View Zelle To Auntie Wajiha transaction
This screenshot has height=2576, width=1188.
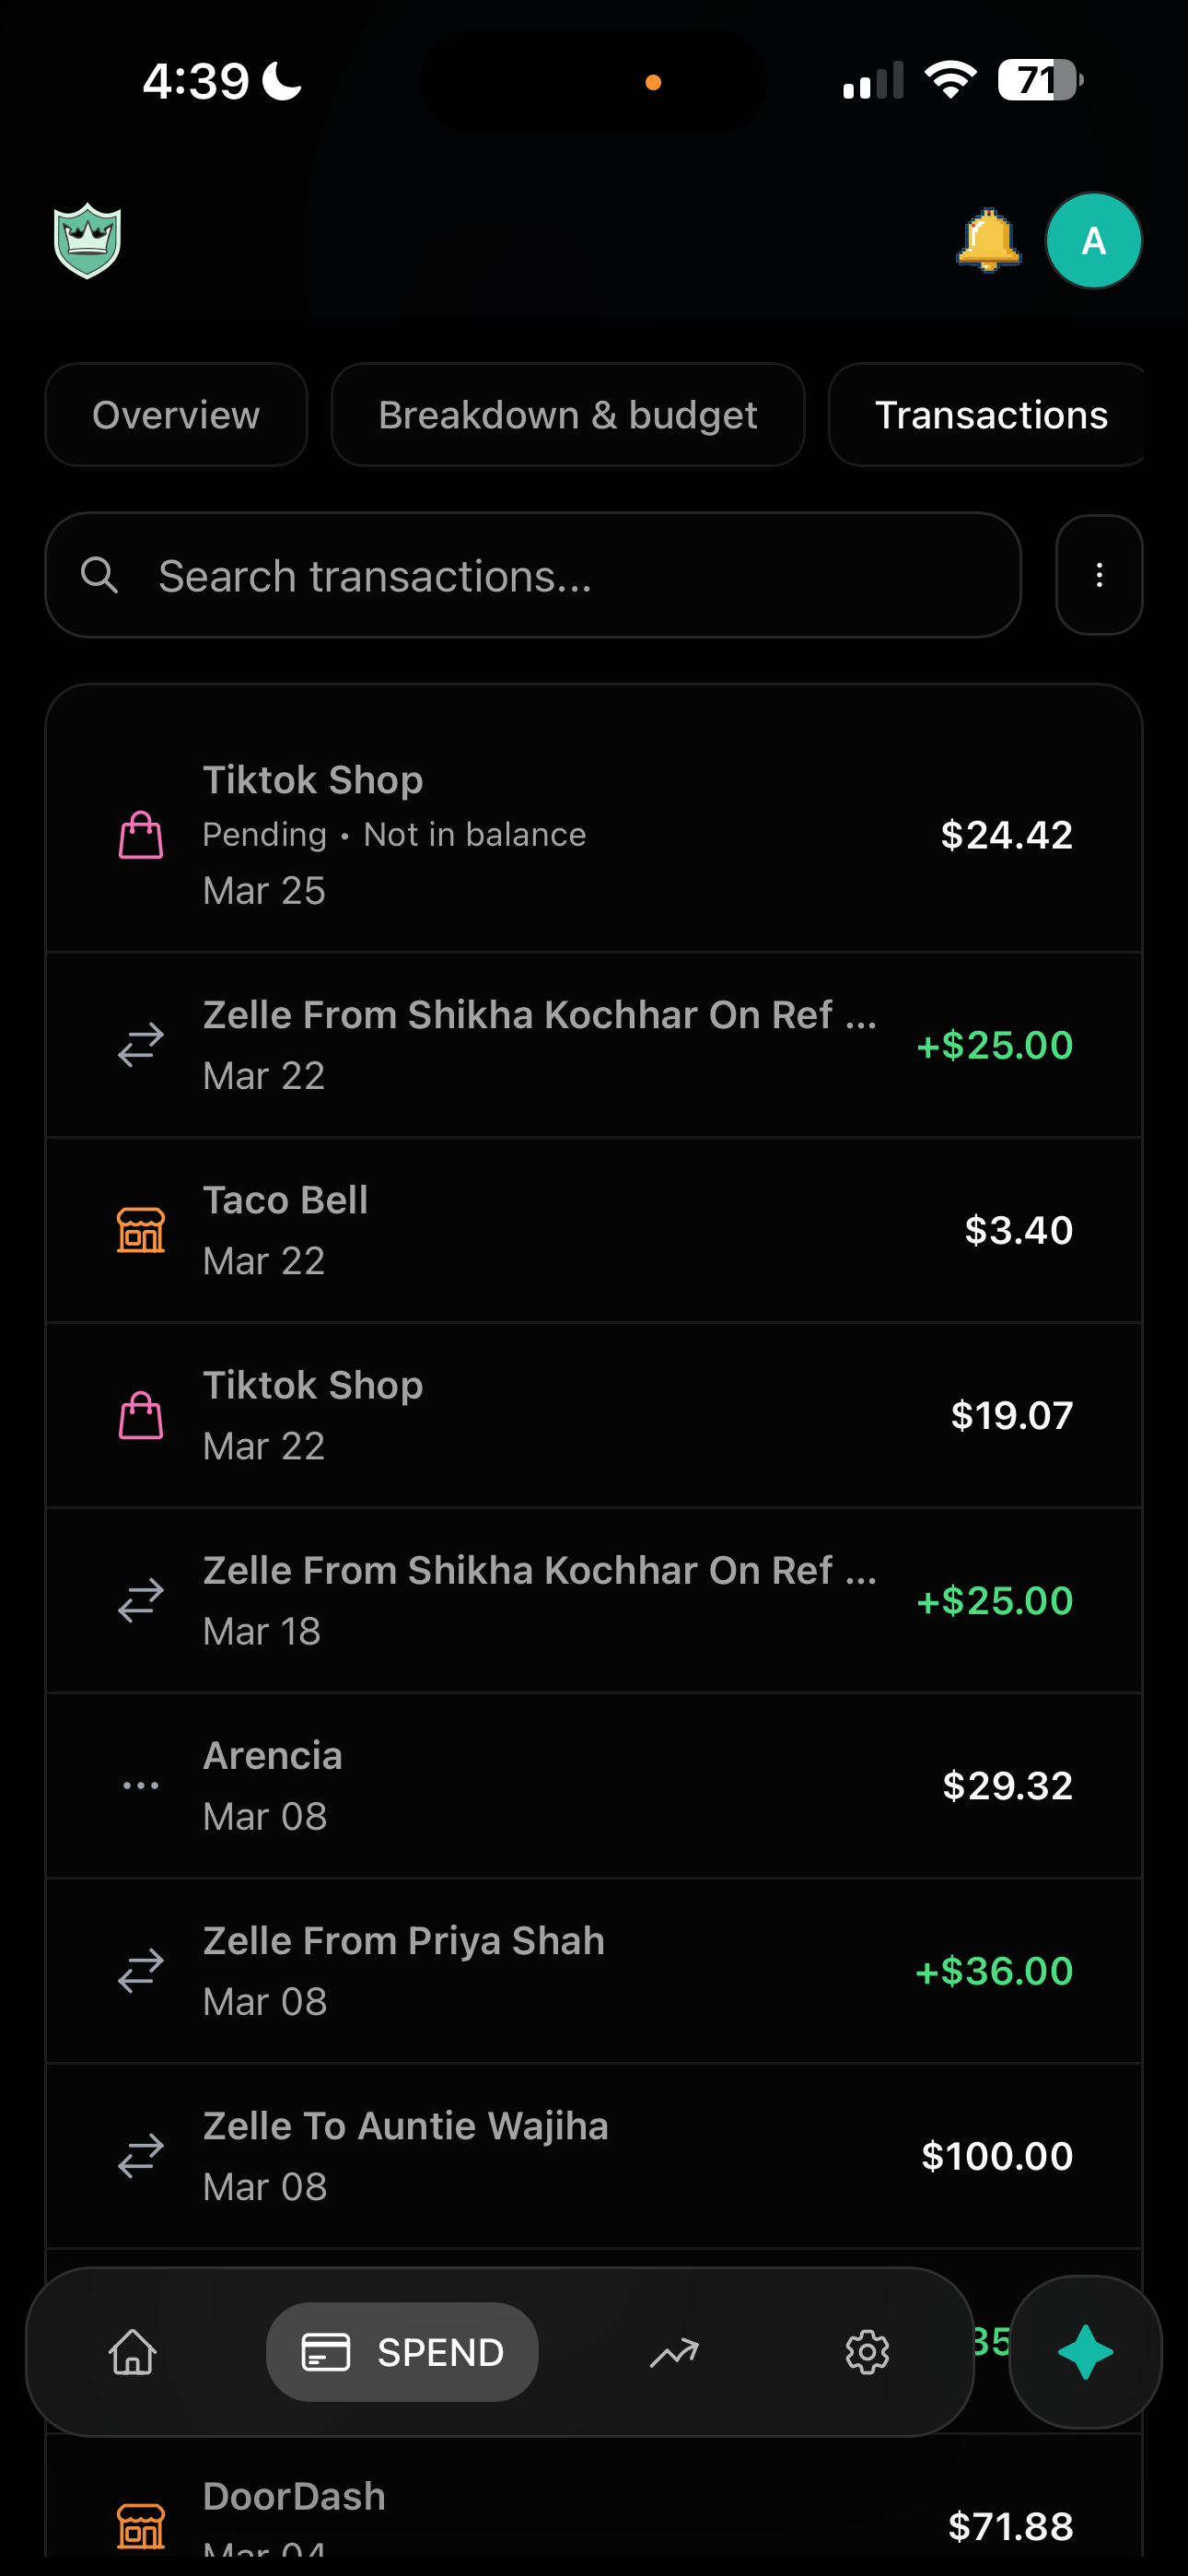point(594,2155)
